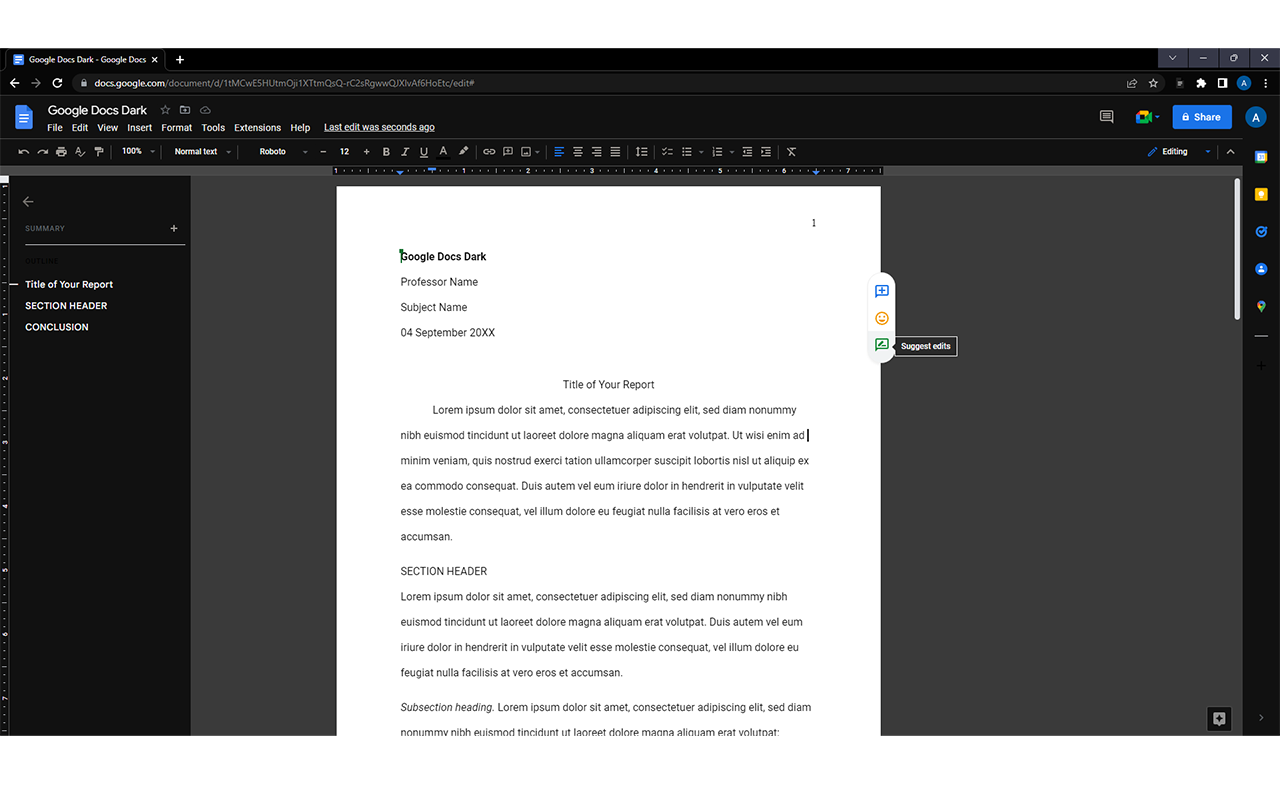Create a checklist
Screen dimensions: 1280x800
point(667,152)
